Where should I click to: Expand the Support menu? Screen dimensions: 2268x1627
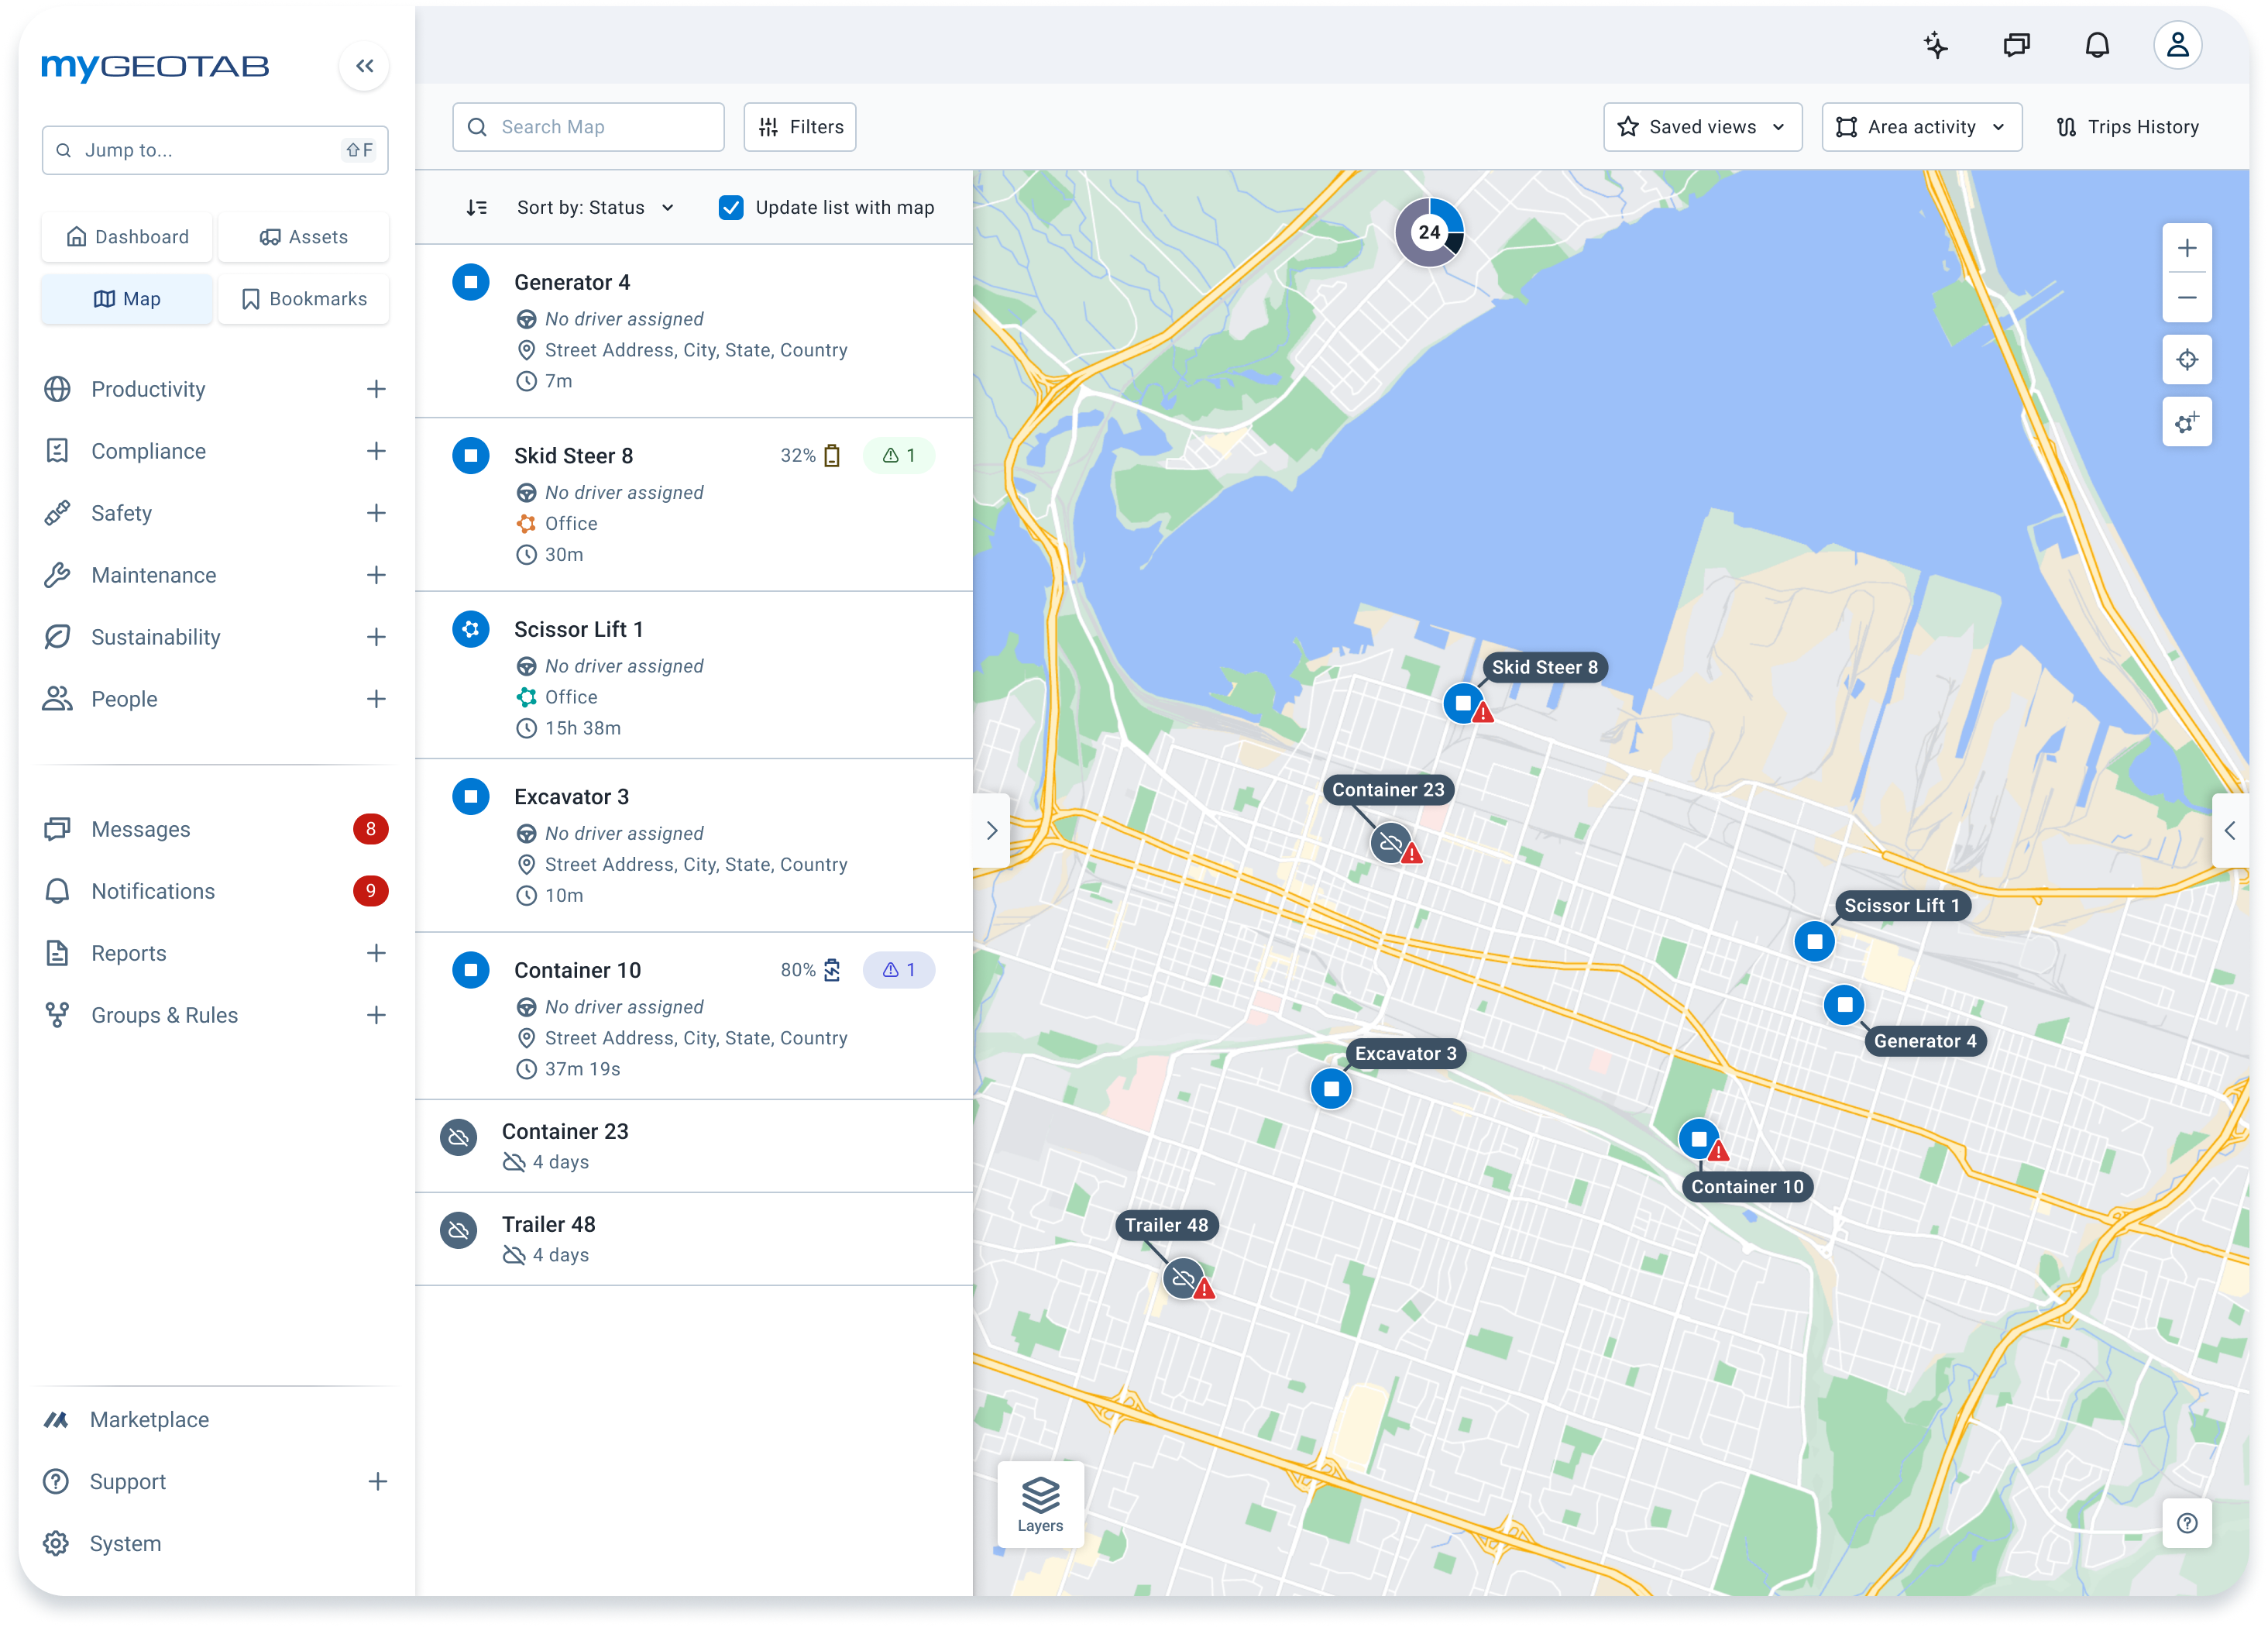click(x=377, y=1482)
